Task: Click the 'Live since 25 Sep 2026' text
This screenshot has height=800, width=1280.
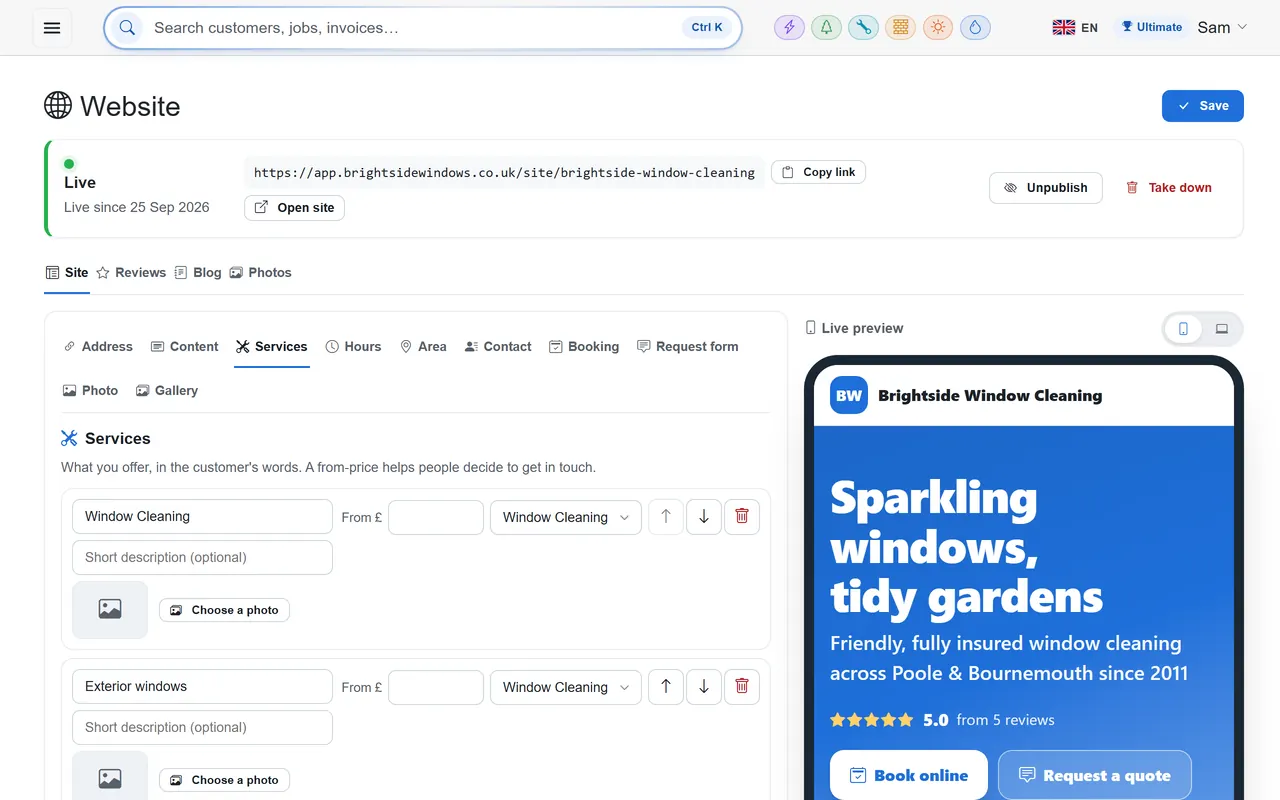Action: (137, 207)
